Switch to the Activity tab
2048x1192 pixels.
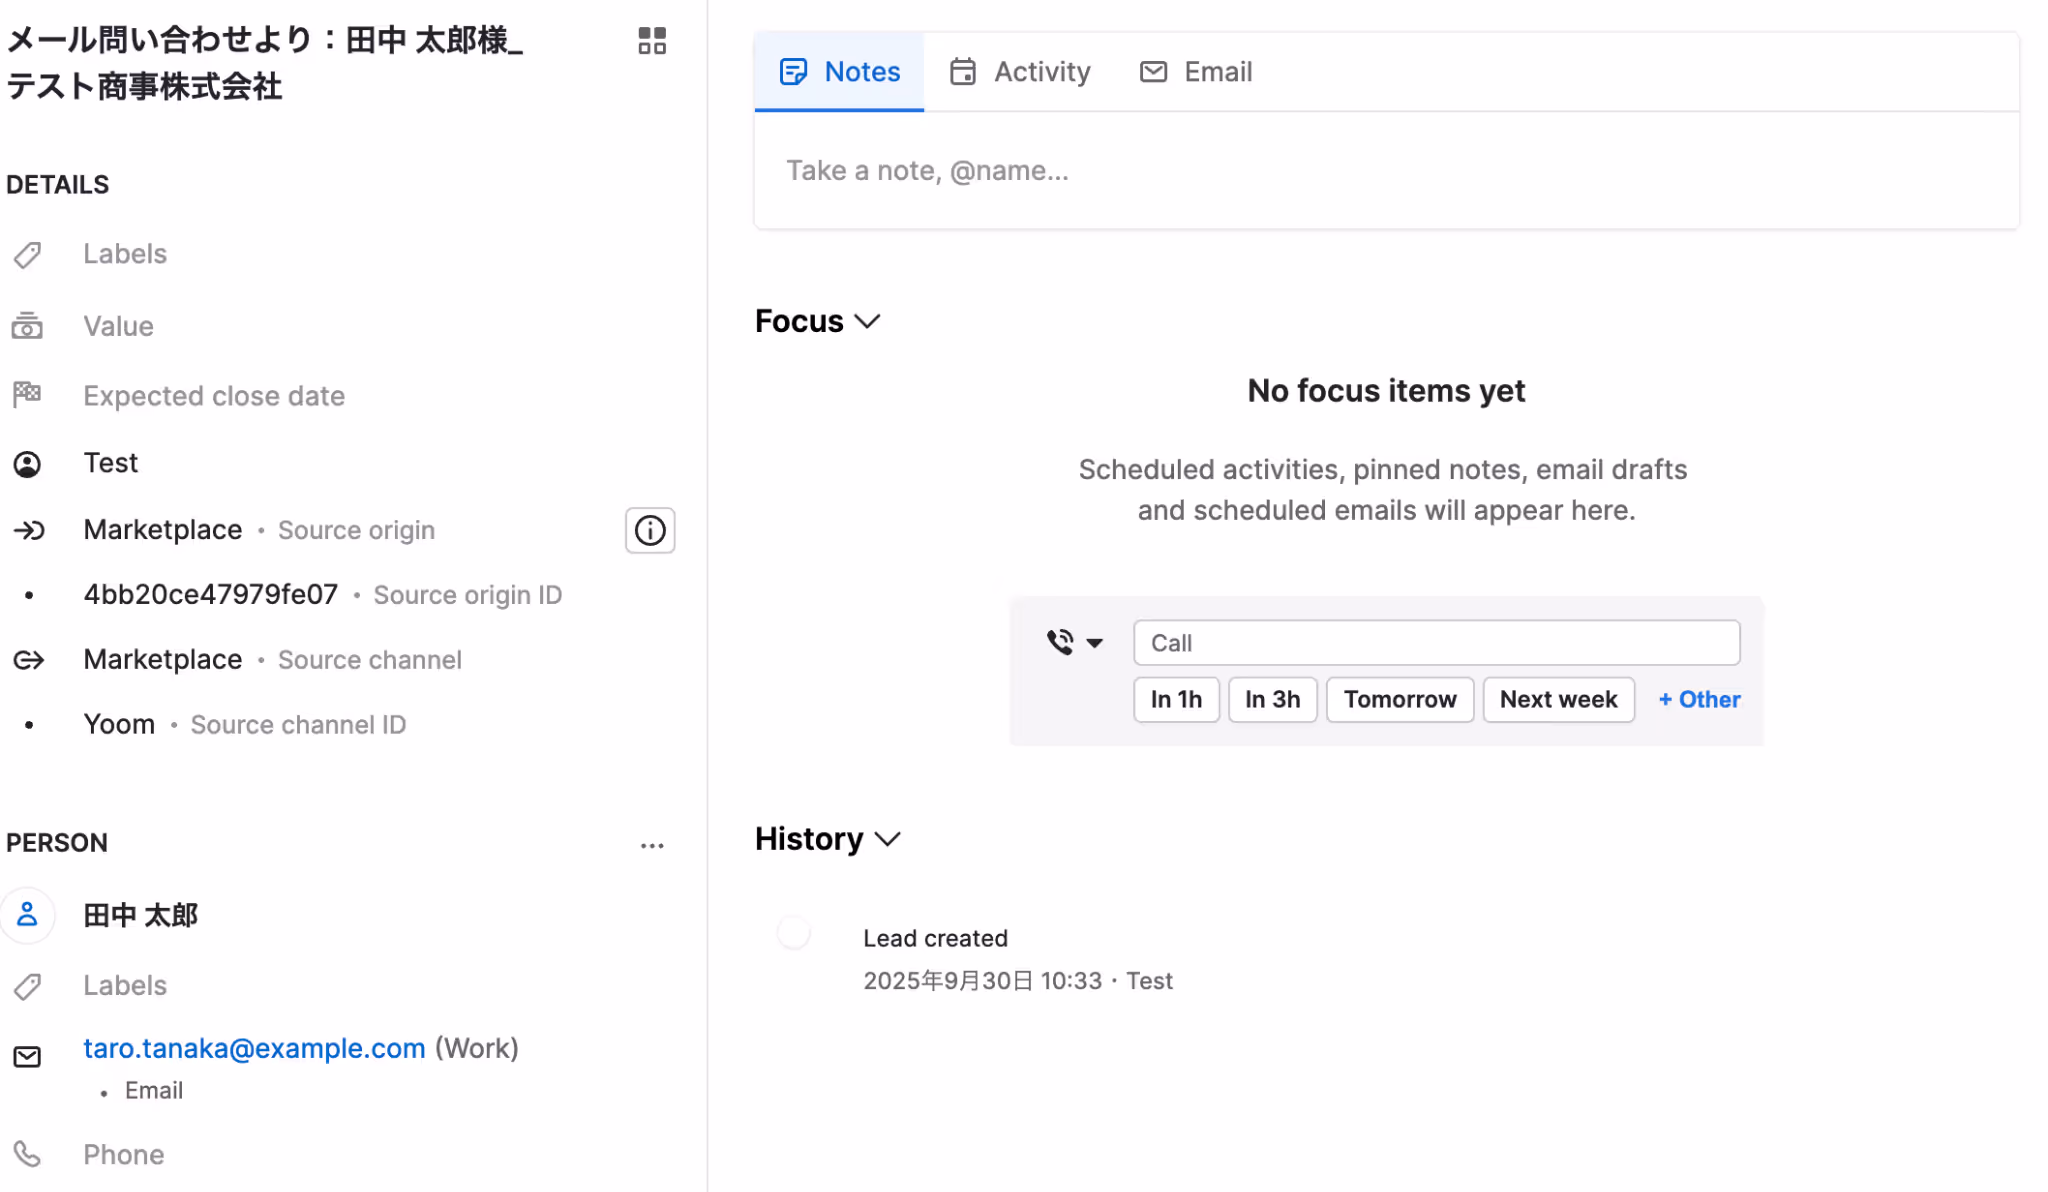[1020, 72]
